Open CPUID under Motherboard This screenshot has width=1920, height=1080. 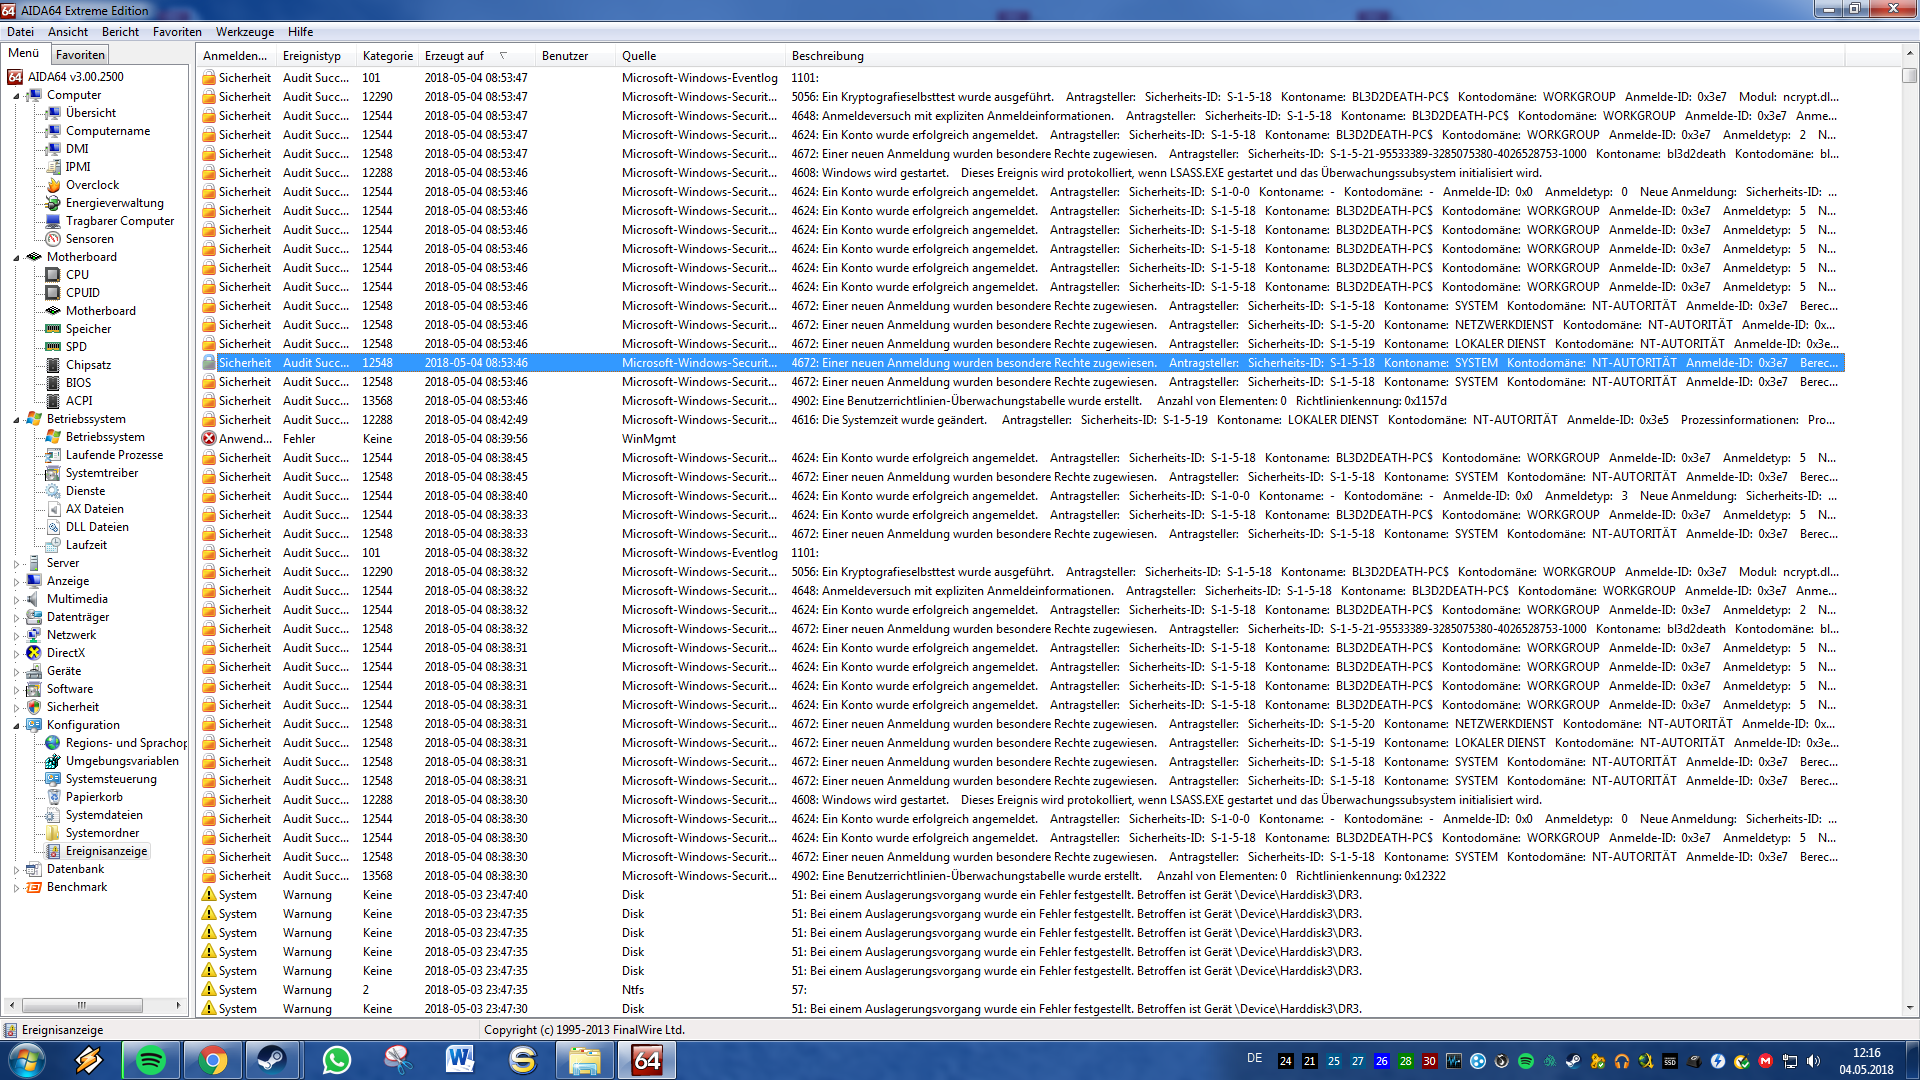82,293
